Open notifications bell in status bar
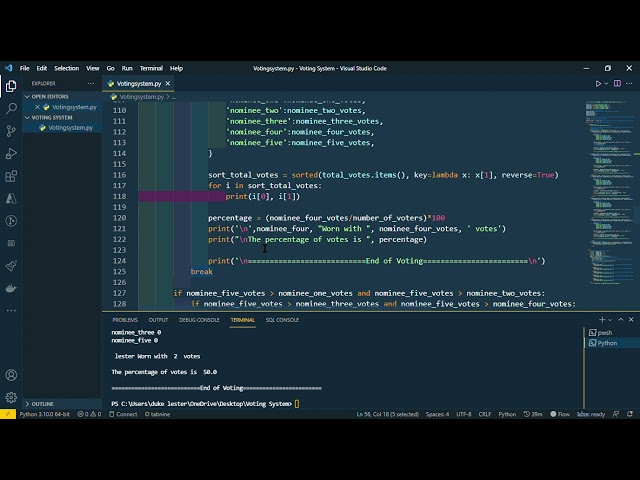This screenshot has height=480, width=640. click(630, 414)
